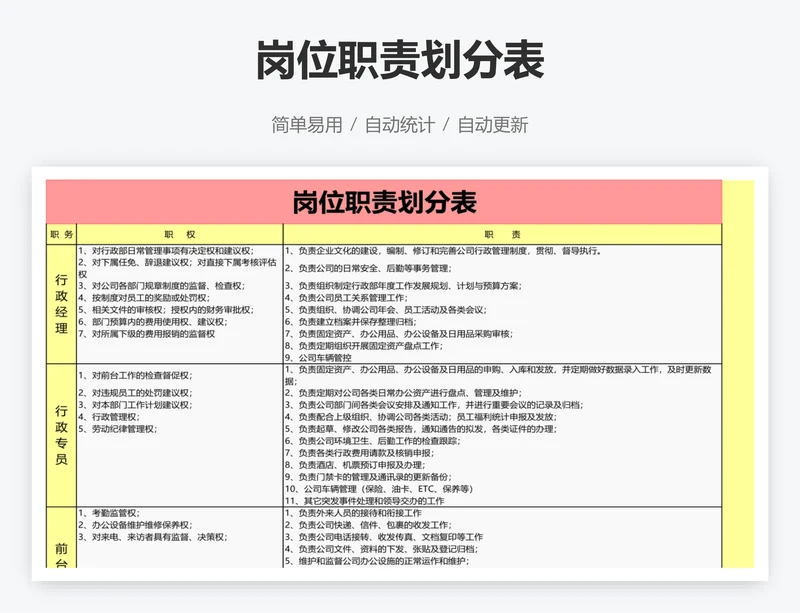The image size is (800, 613).
Task: Click line 负责企业文化的建设，编制、修订和完善公司行政管理制度
Action: point(443,251)
